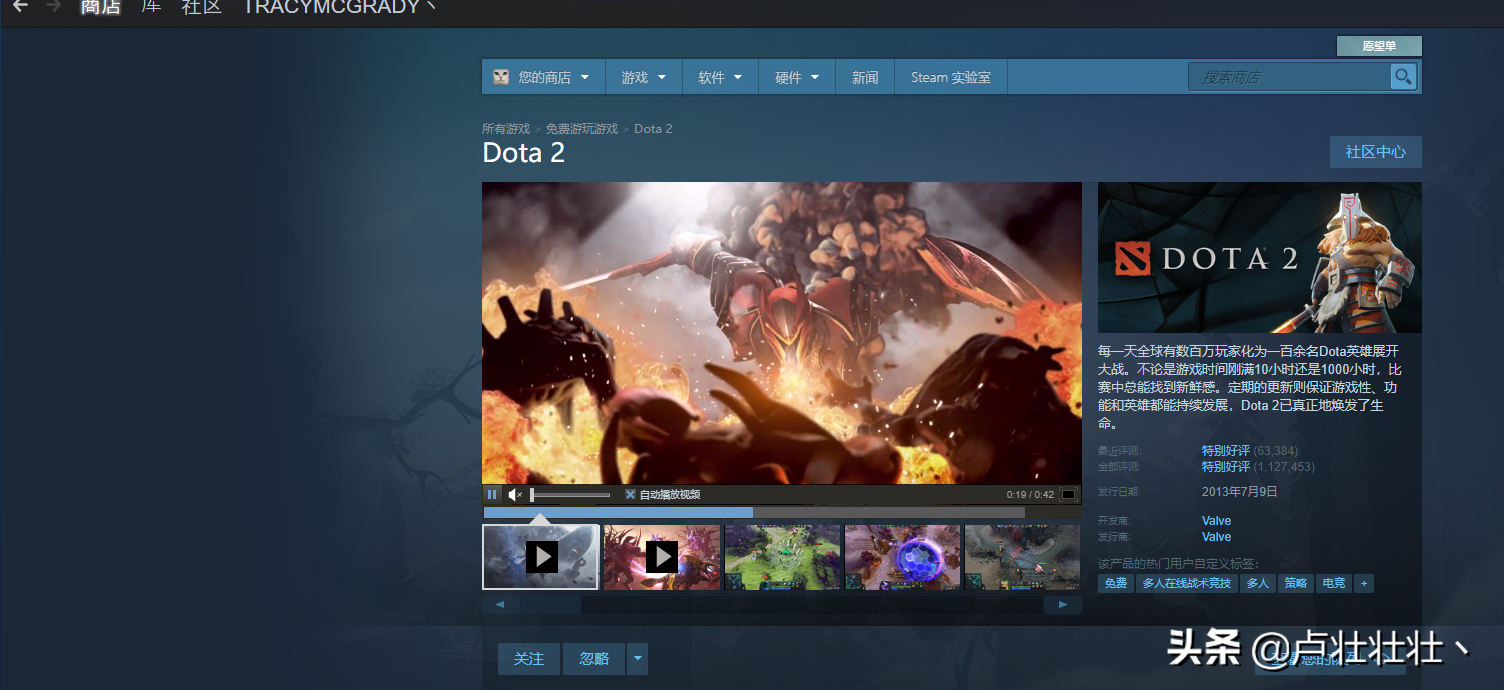Adjust the video volume slider
The width and height of the screenshot is (1504, 690).
click(x=570, y=494)
